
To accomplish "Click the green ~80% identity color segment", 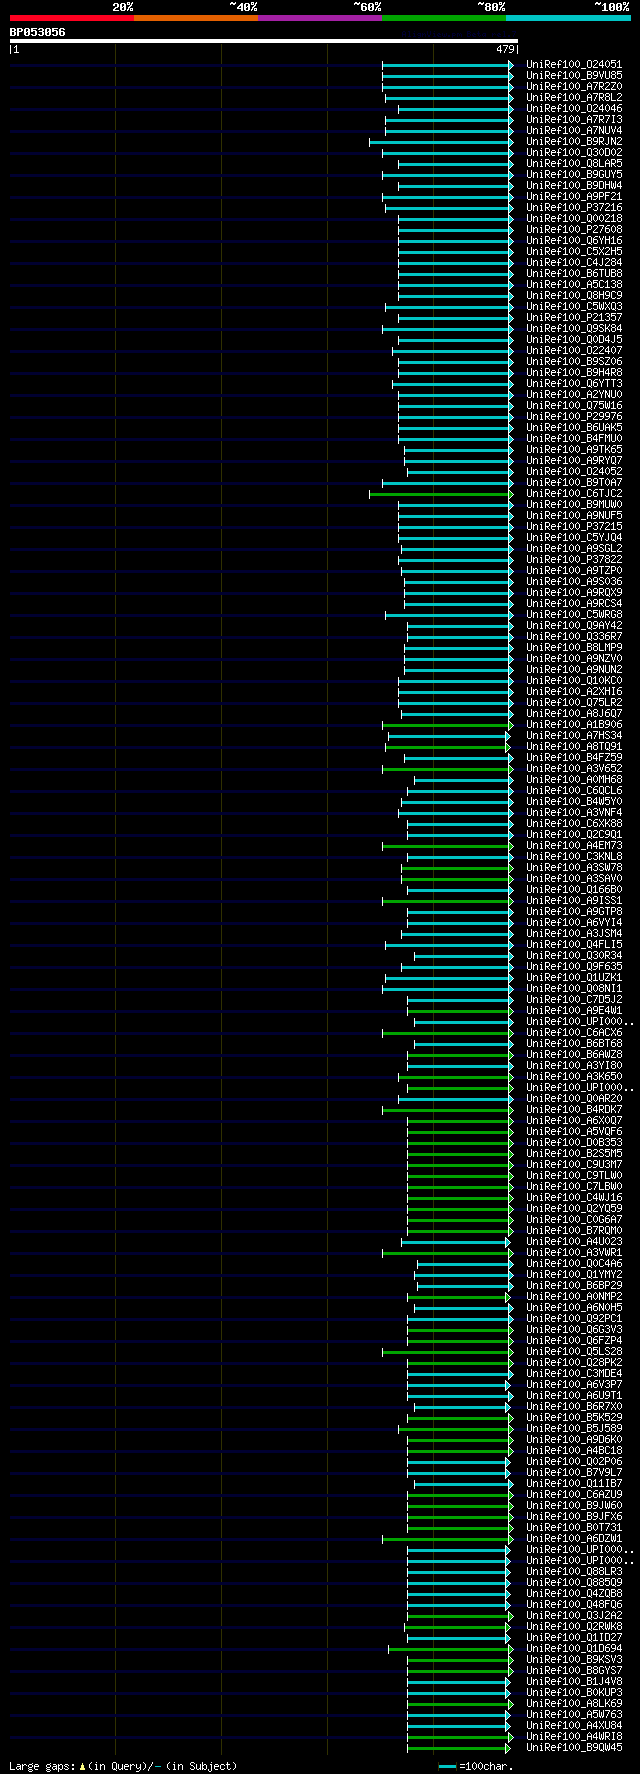I will point(443,18).
